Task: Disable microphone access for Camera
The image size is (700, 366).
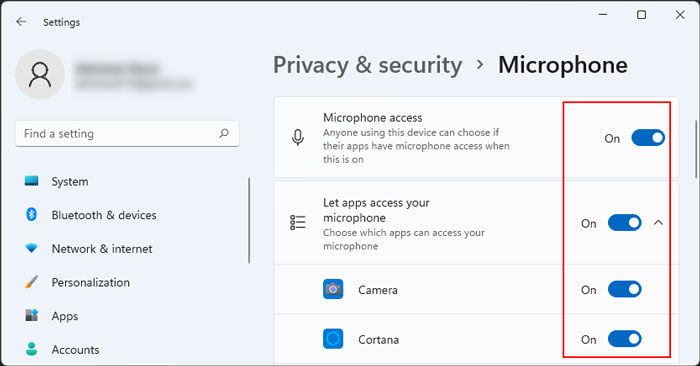Action: (x=625, y=289)
